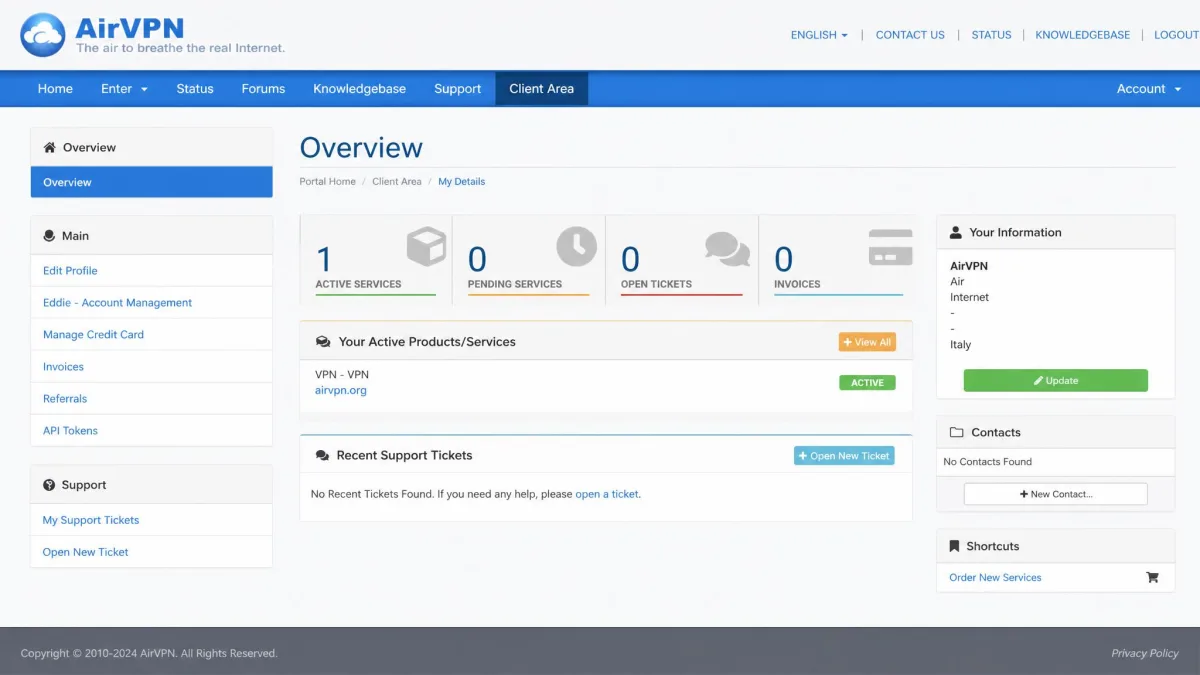The width and height of the screenshot is (1200, 675).
Task: Click the bookmark icon in Shortcuts header
Action: pos(954,546)
